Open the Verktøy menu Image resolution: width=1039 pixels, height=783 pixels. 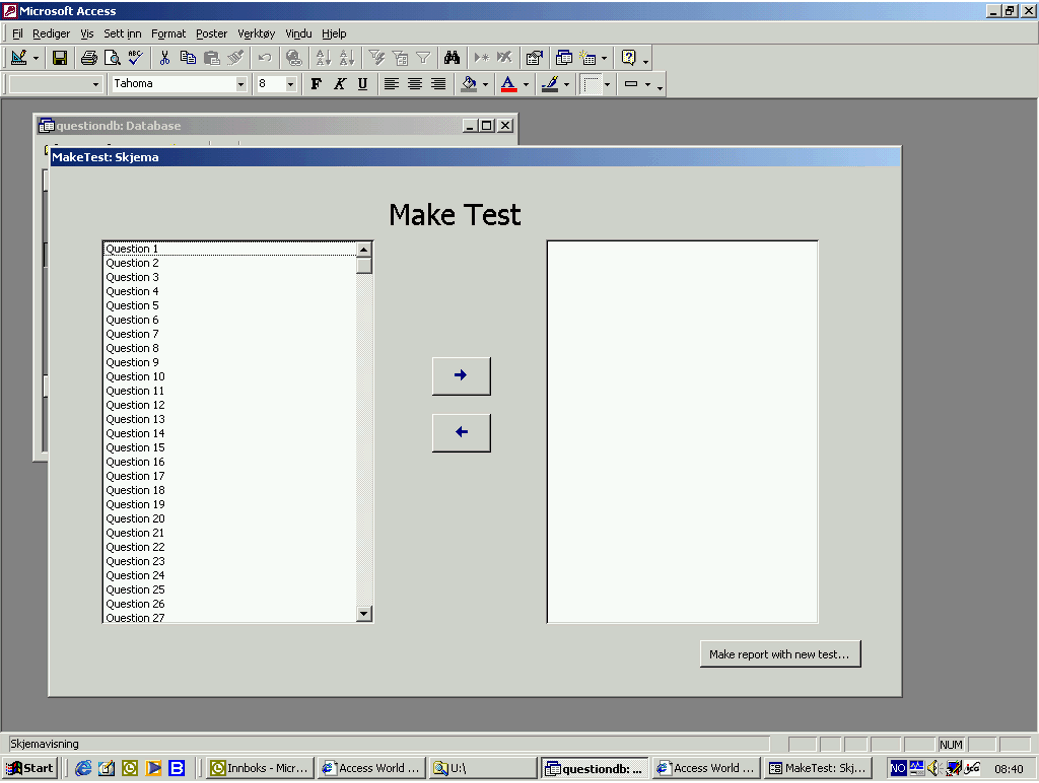pyautogui.click(x=256, y=34)
